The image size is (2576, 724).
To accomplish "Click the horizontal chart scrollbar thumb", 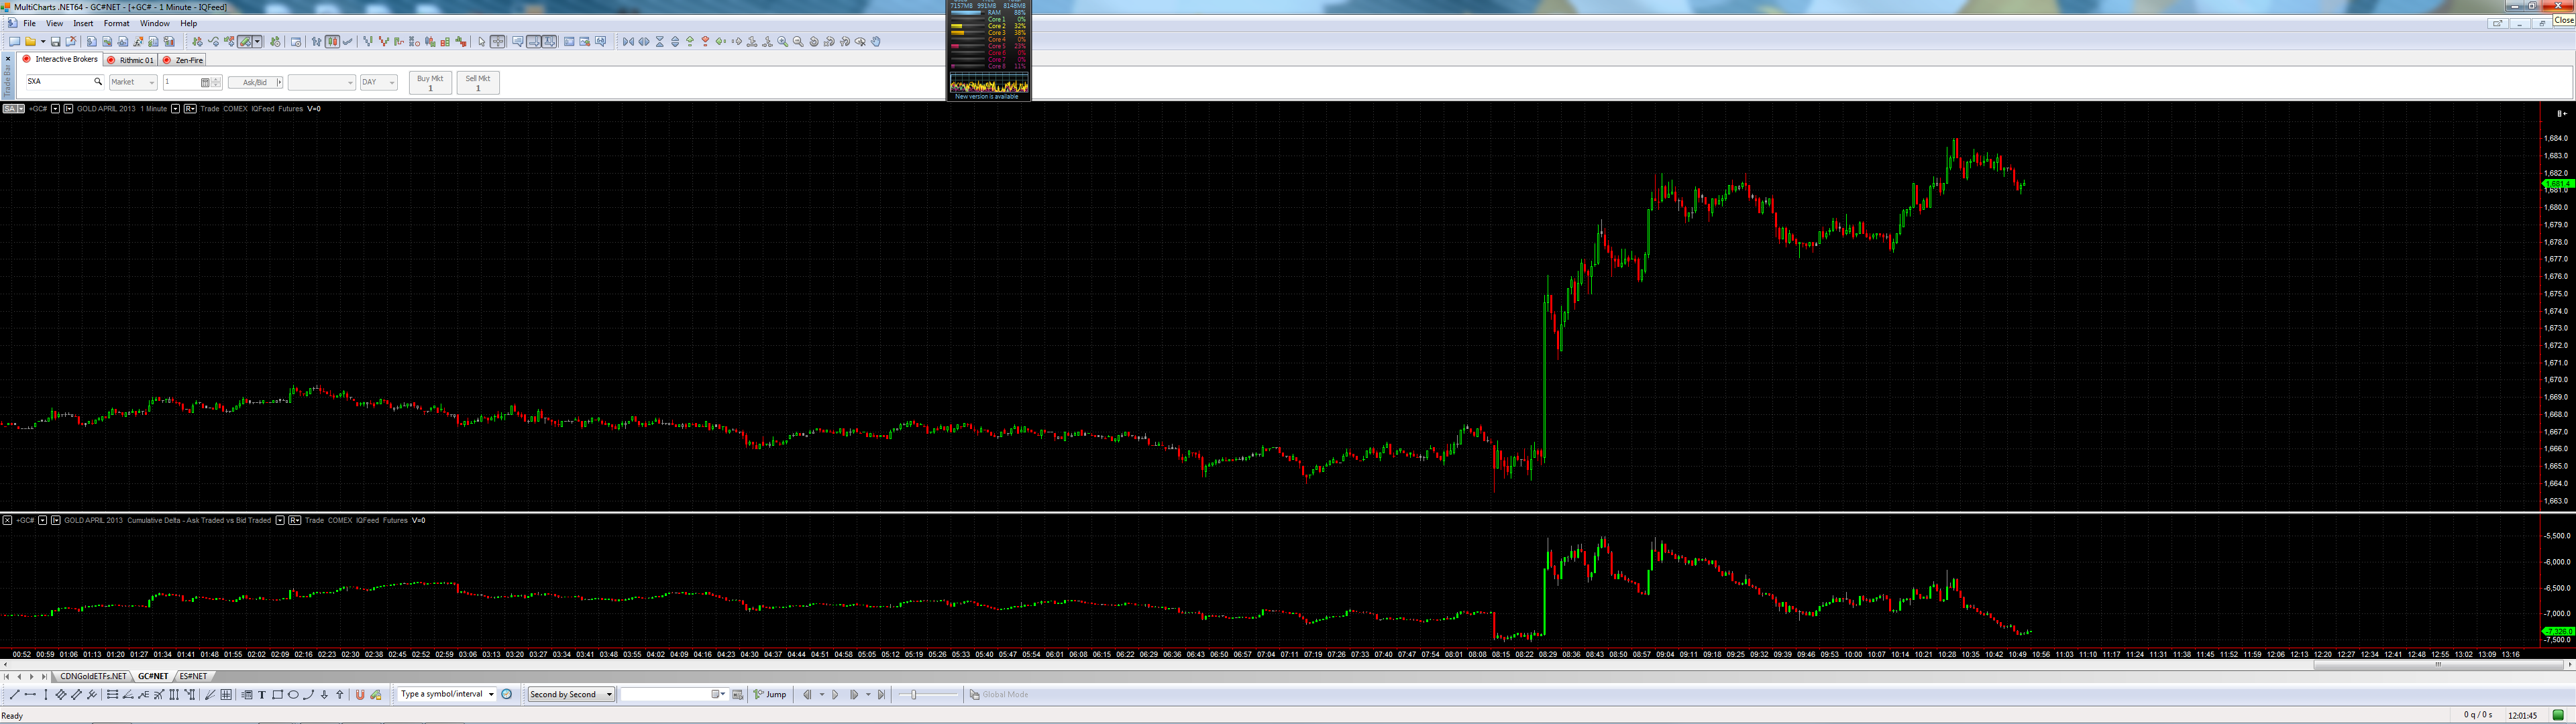I will click(2438, 664).
